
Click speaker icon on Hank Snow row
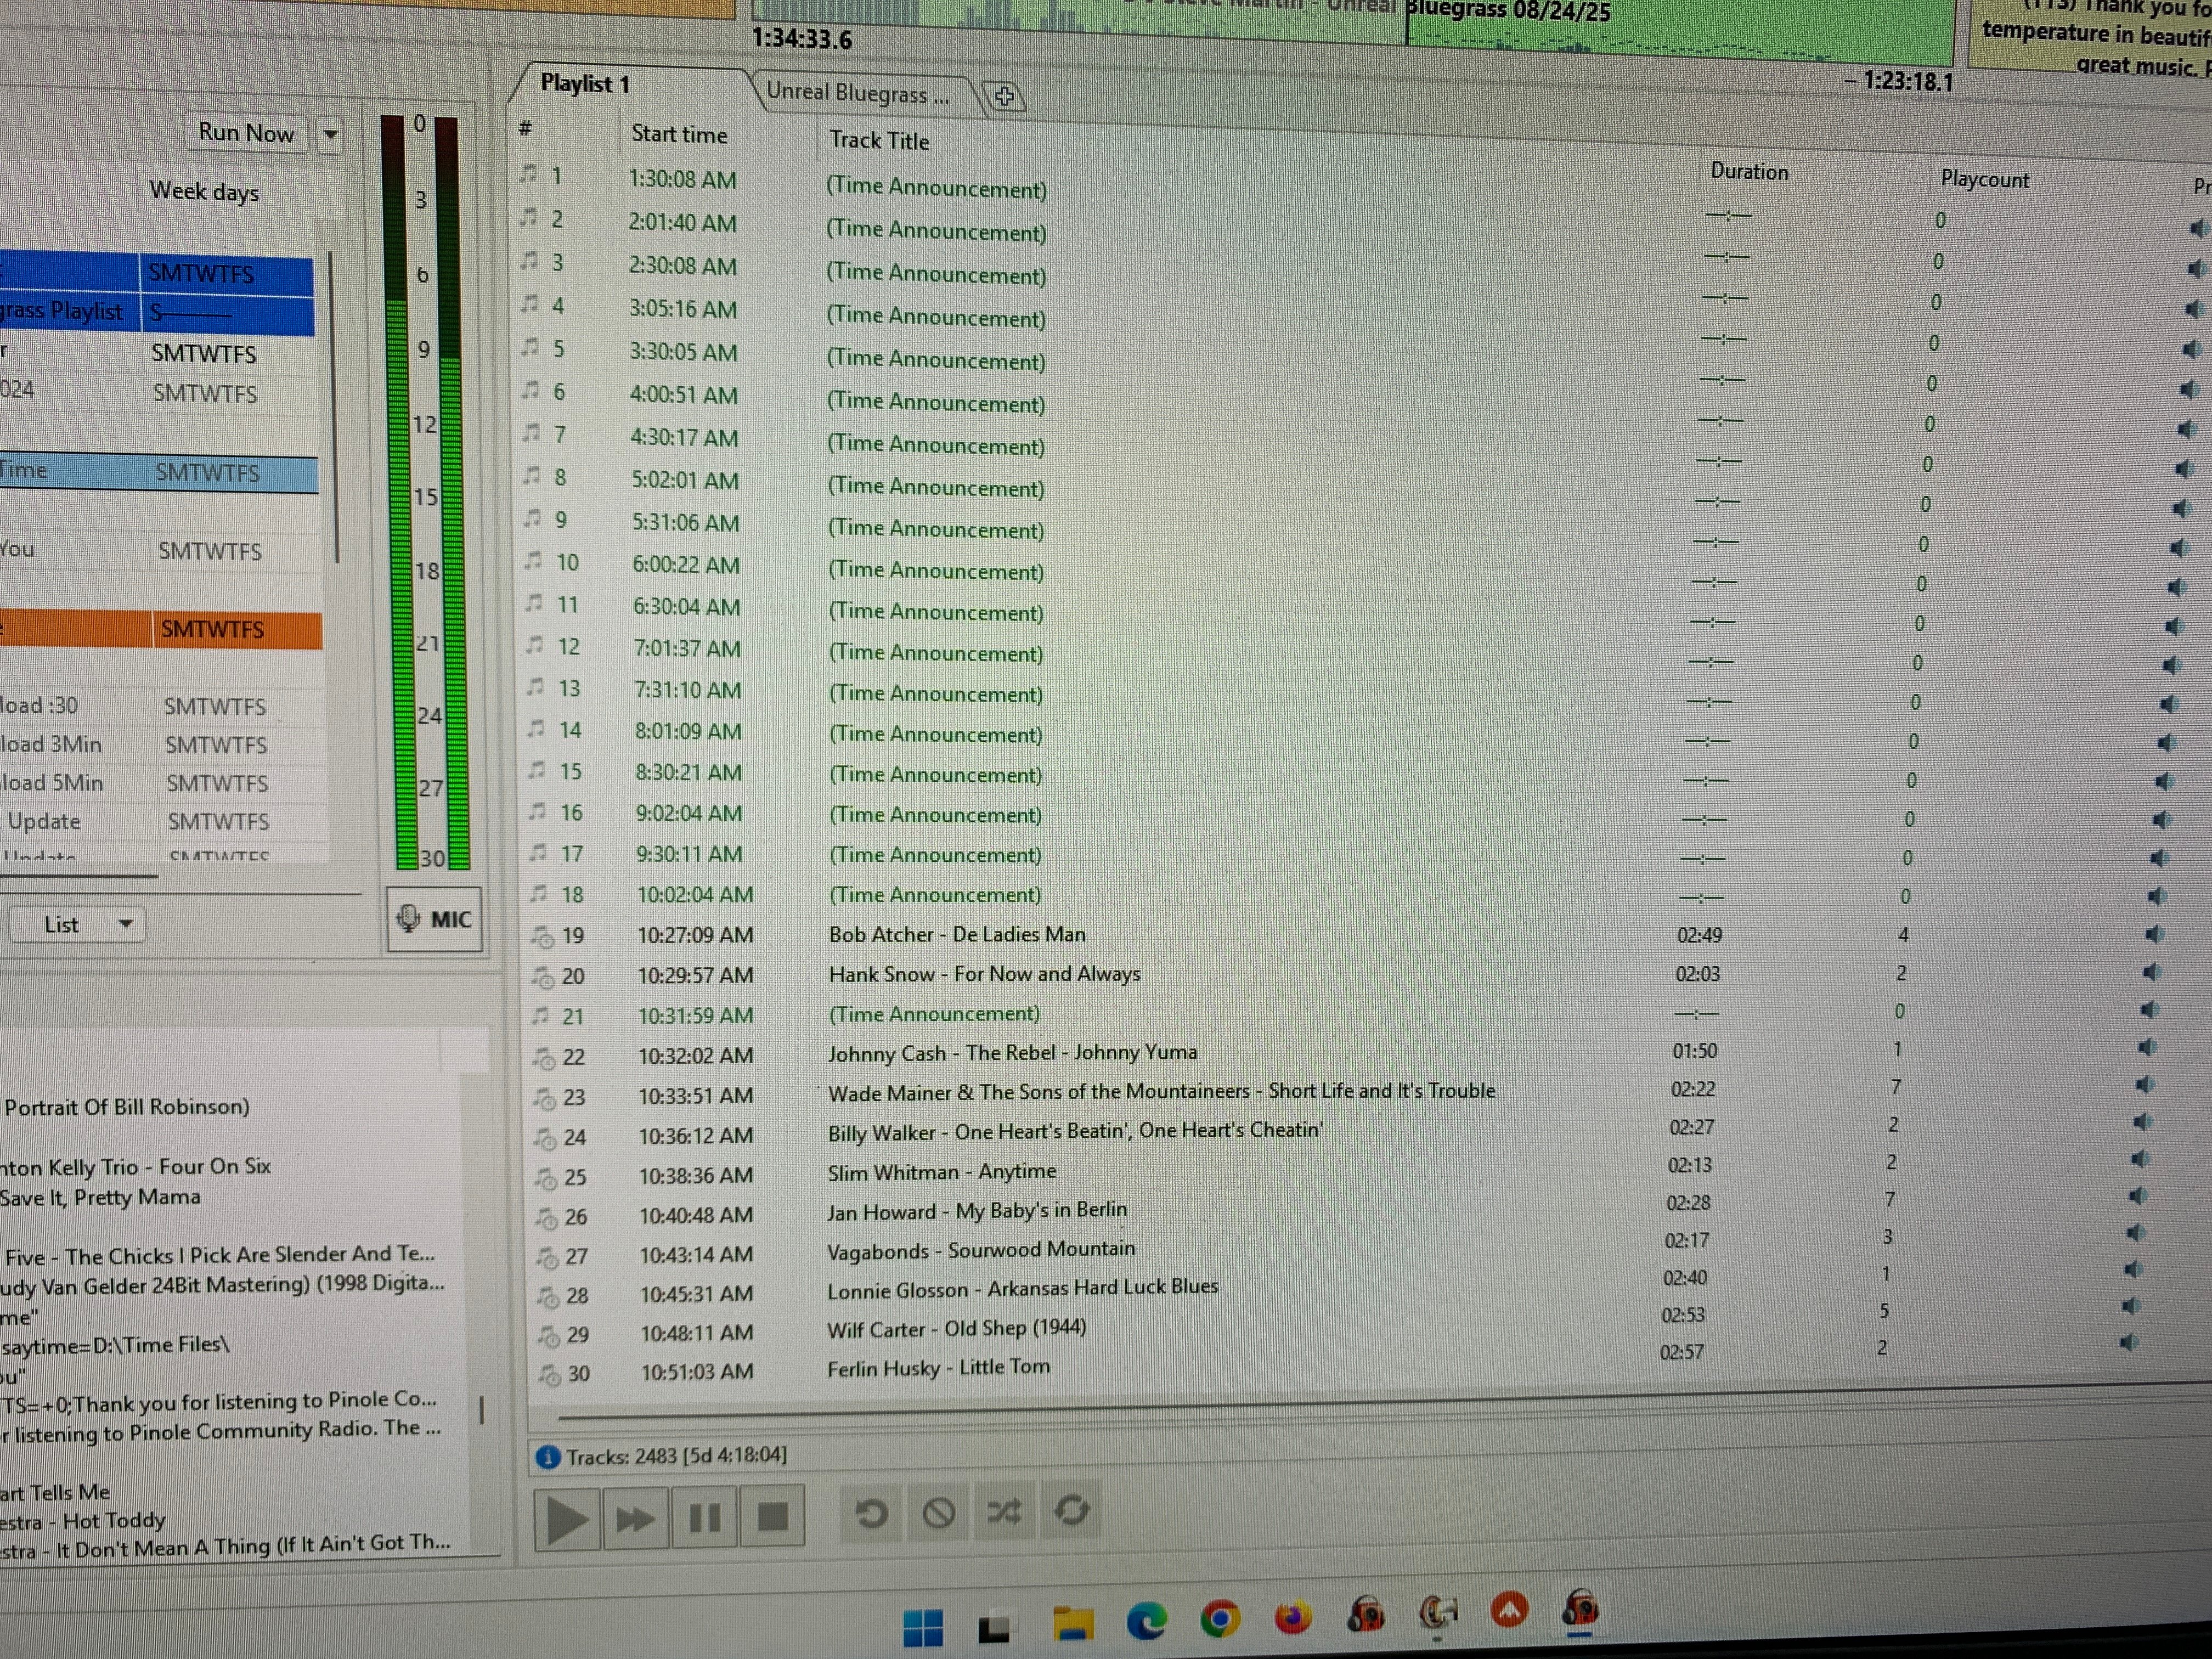coord(2152,972)
